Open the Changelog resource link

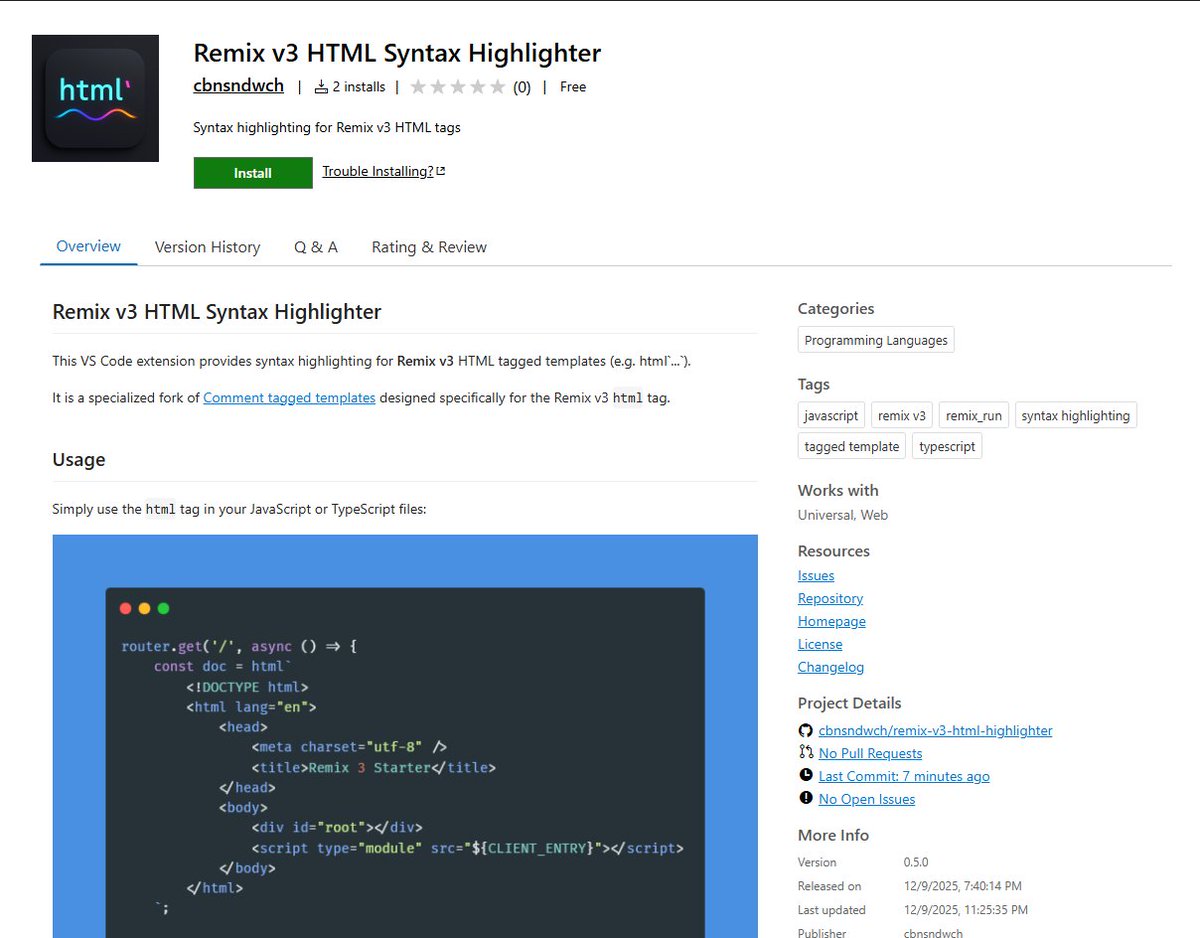[x=831, y=668]
